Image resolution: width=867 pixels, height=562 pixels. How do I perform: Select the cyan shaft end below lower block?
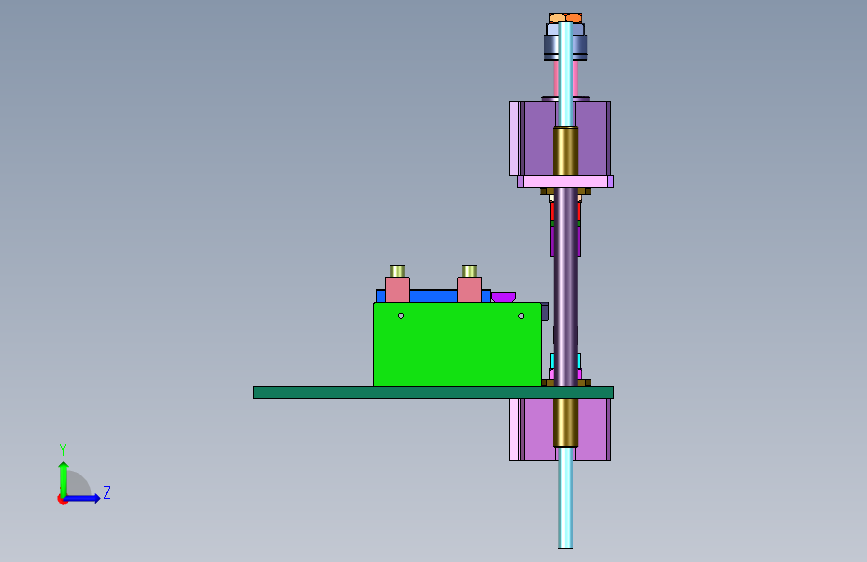[565, 498]
